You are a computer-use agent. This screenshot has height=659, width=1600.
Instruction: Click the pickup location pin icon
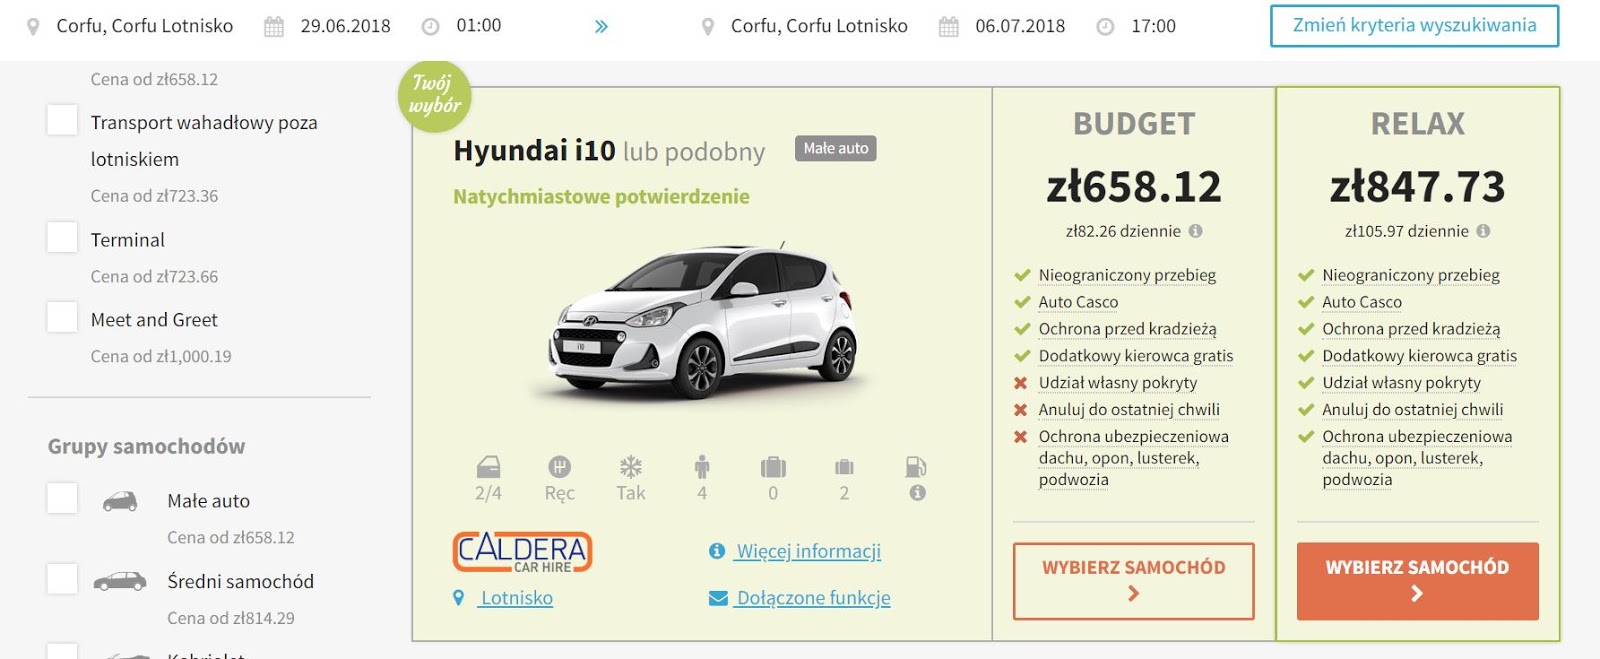pyautogui.click(x=33, y=27)
